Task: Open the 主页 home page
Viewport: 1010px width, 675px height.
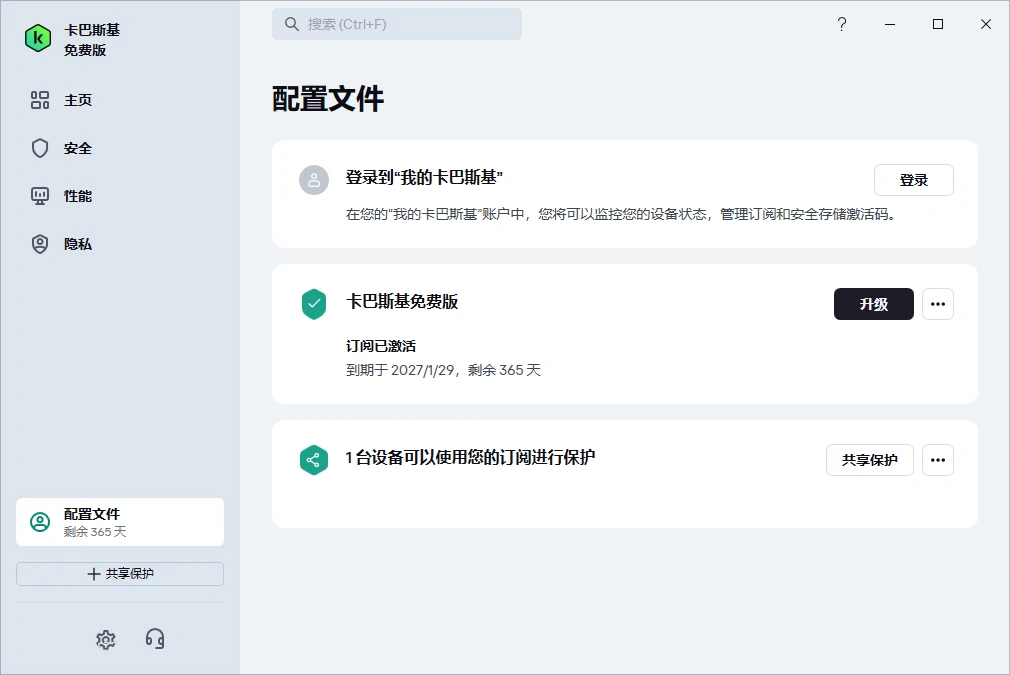Action: click(x=78, y=100)
